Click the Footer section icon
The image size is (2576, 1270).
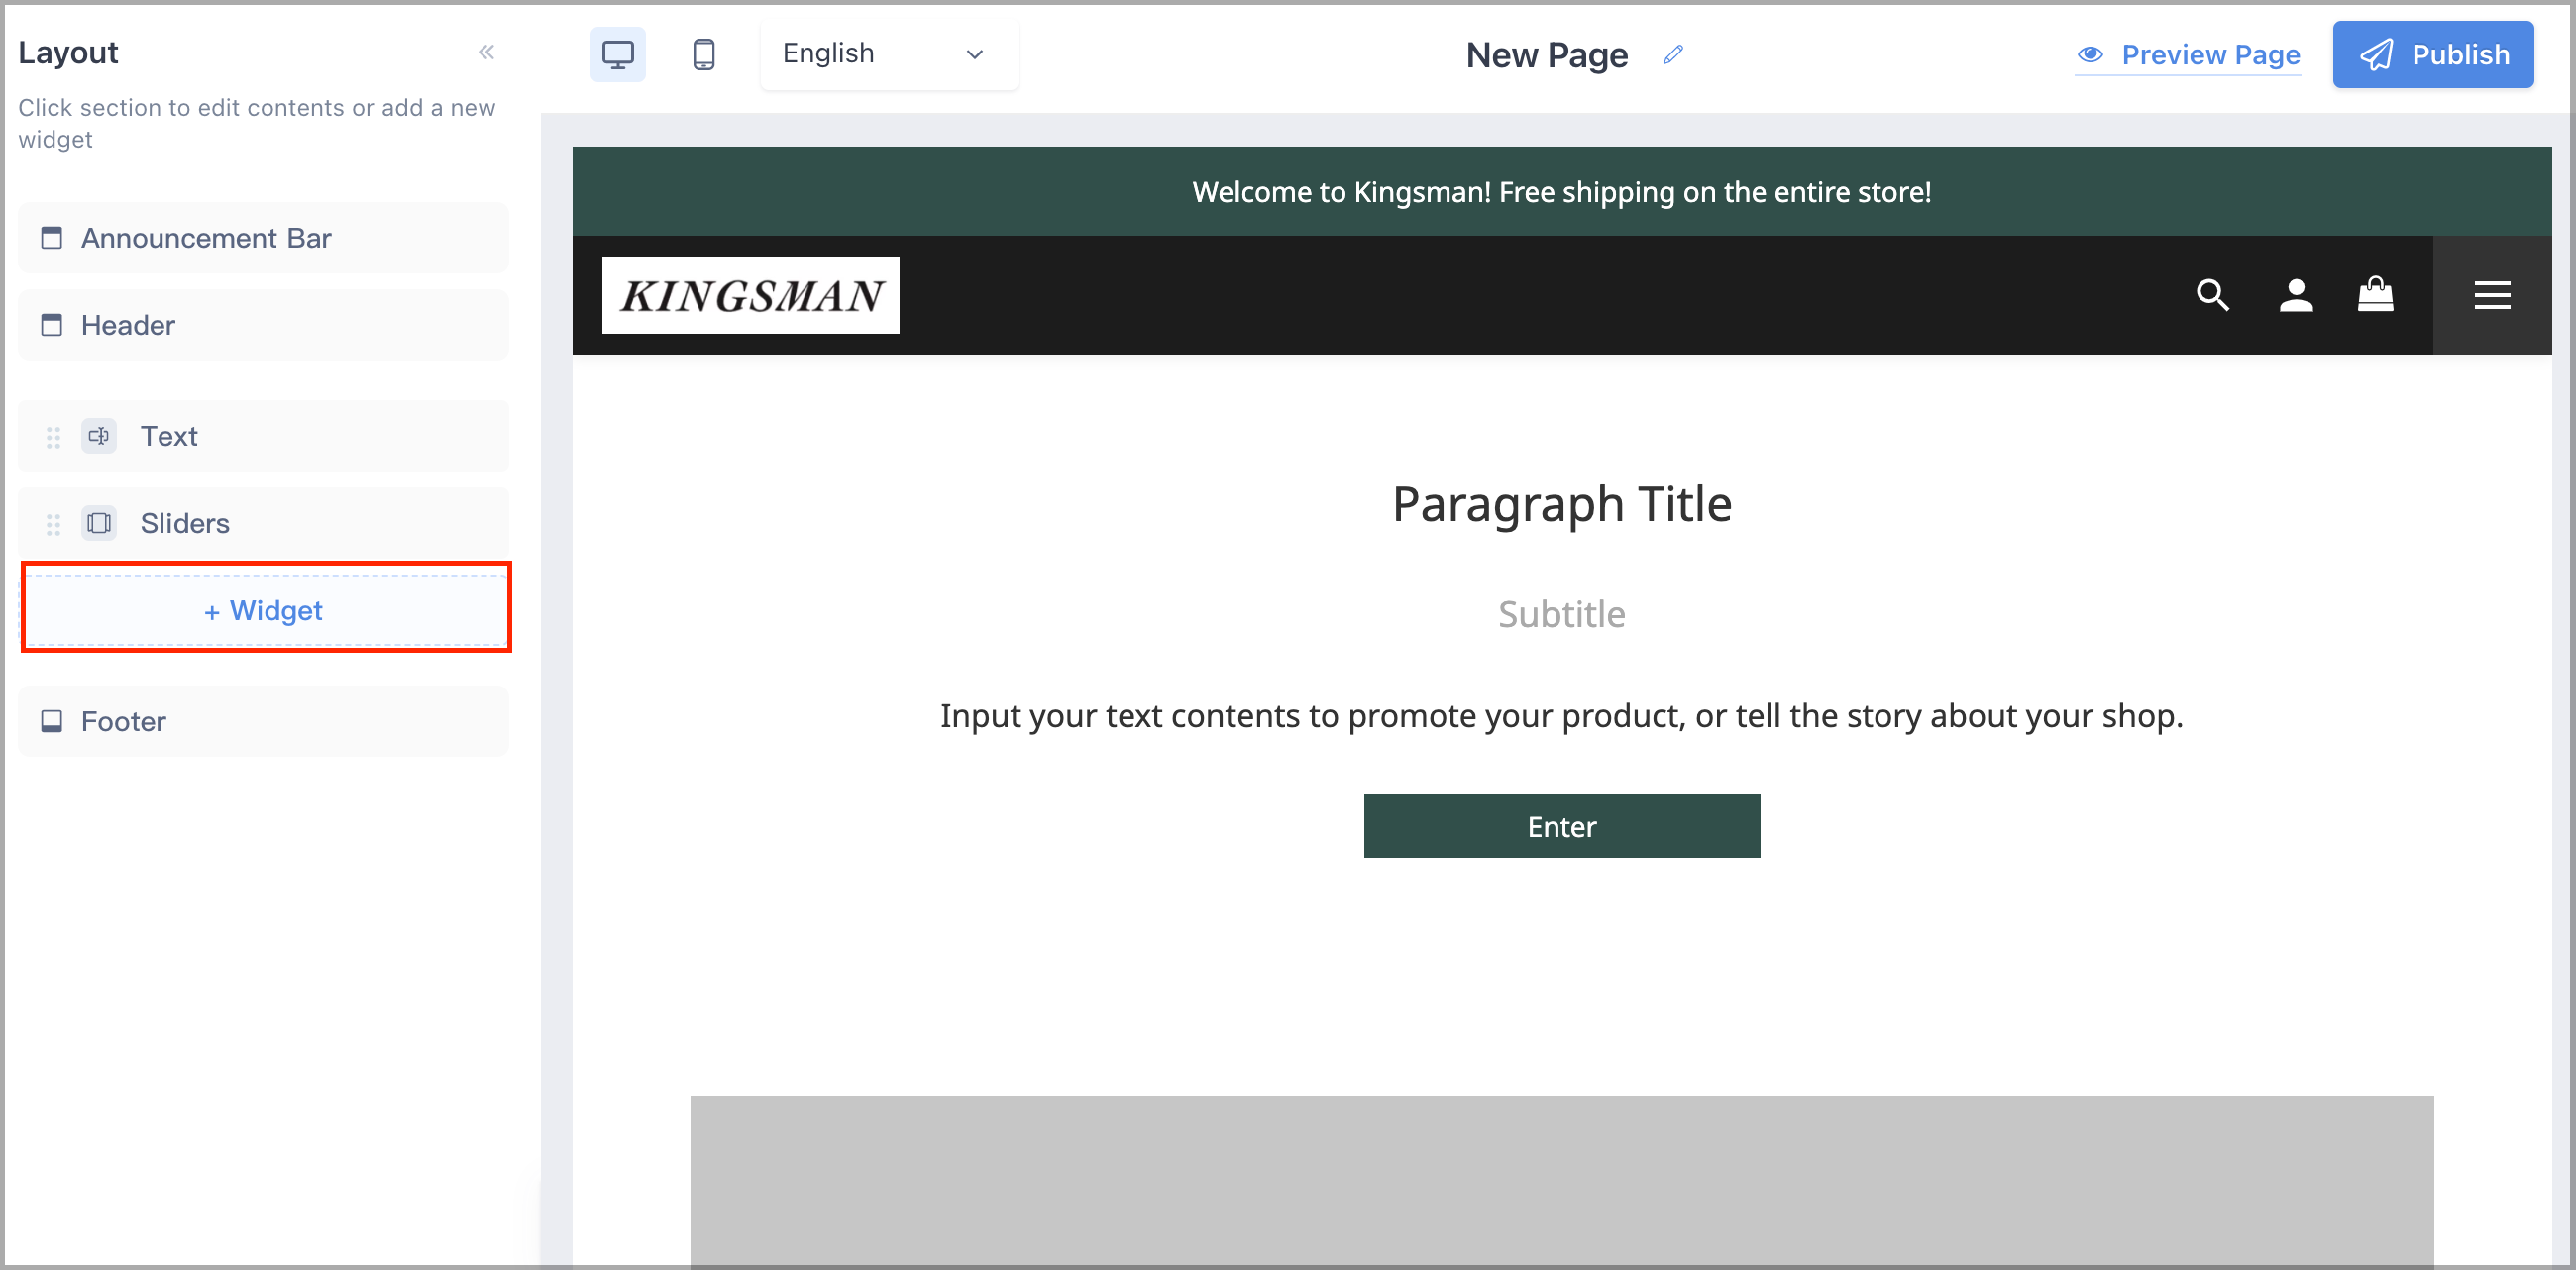[x=51, y=721]
